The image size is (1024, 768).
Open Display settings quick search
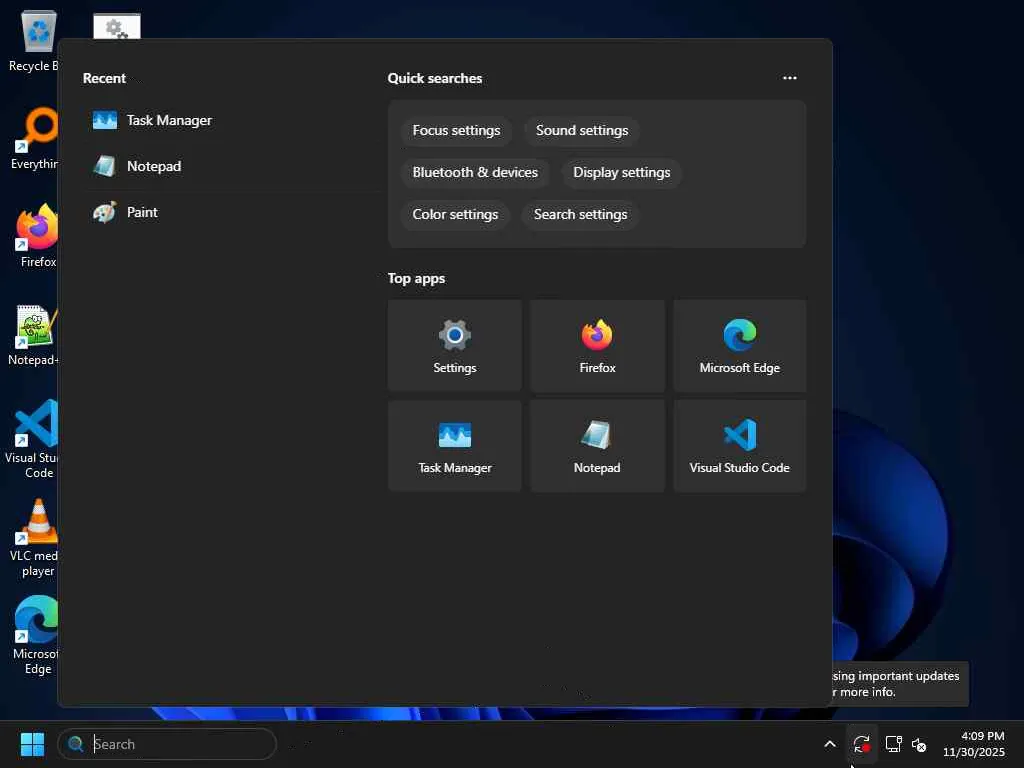tap(621, 172)
